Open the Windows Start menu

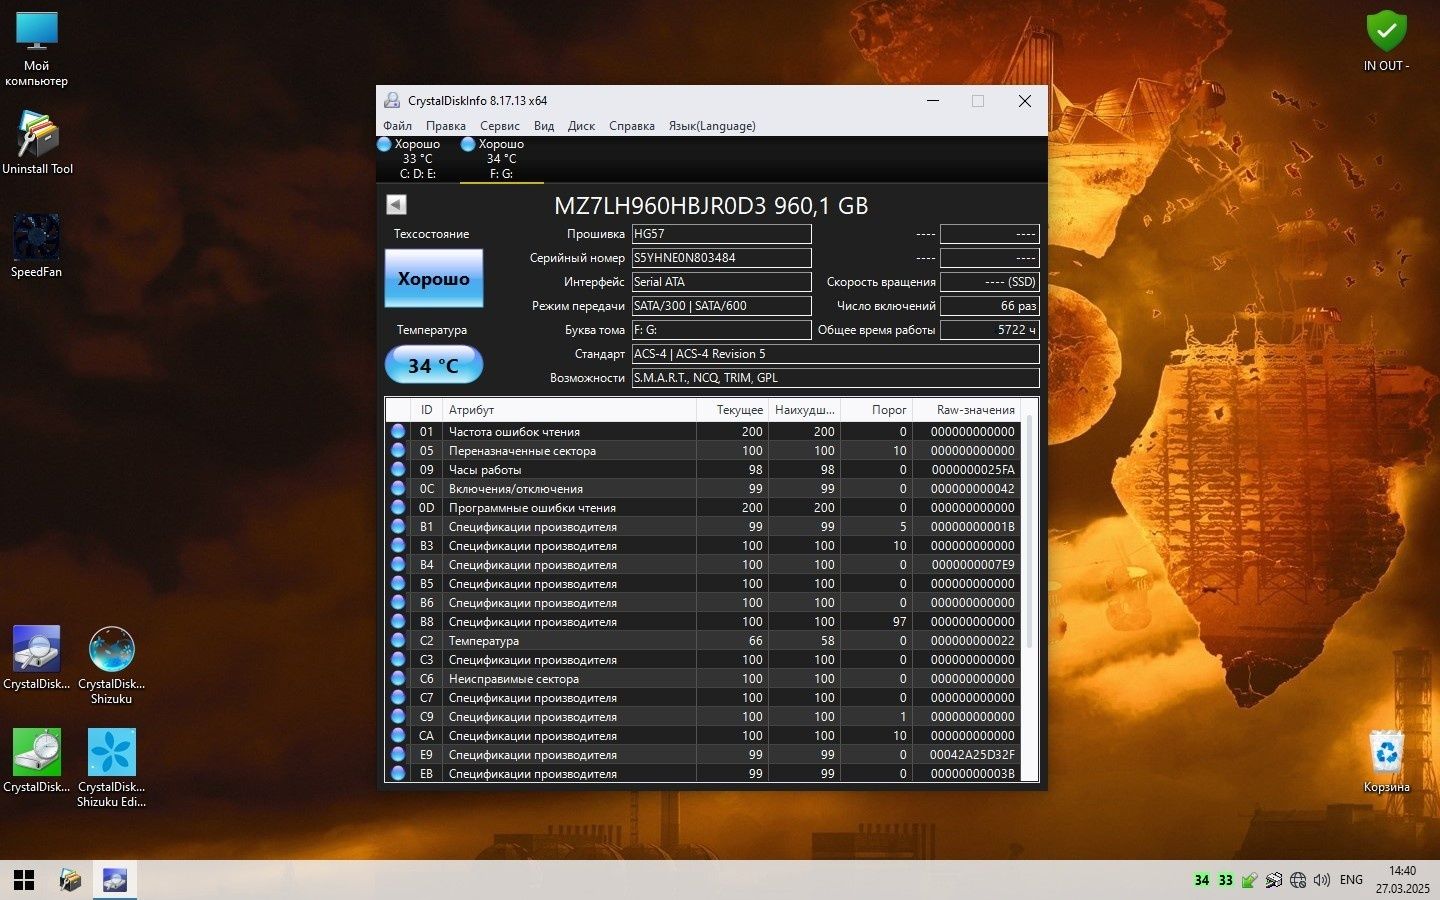click(24, 880)
